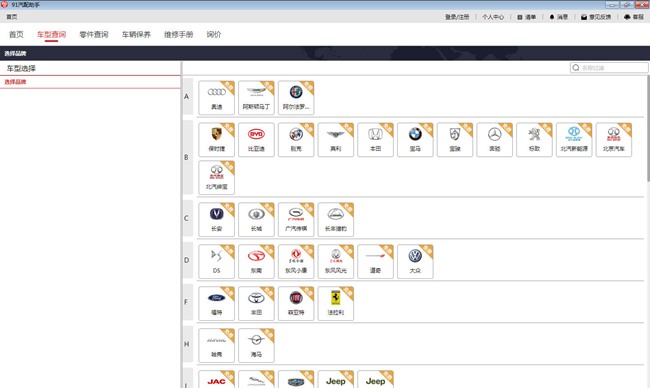Select the Haima (海马) brand

(x=256, y=345)
